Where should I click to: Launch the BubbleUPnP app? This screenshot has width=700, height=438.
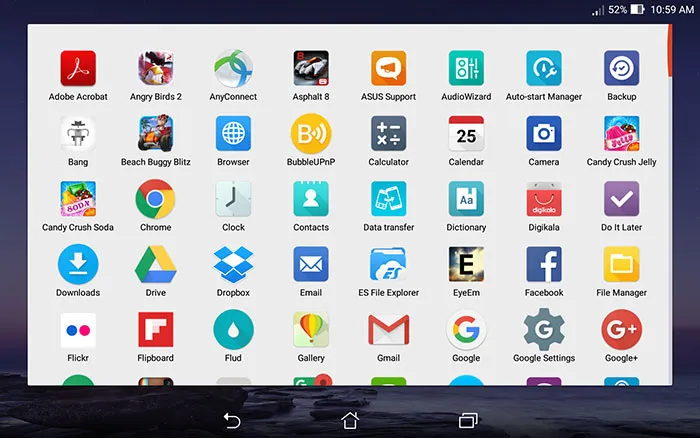click(x=311, y=134)
